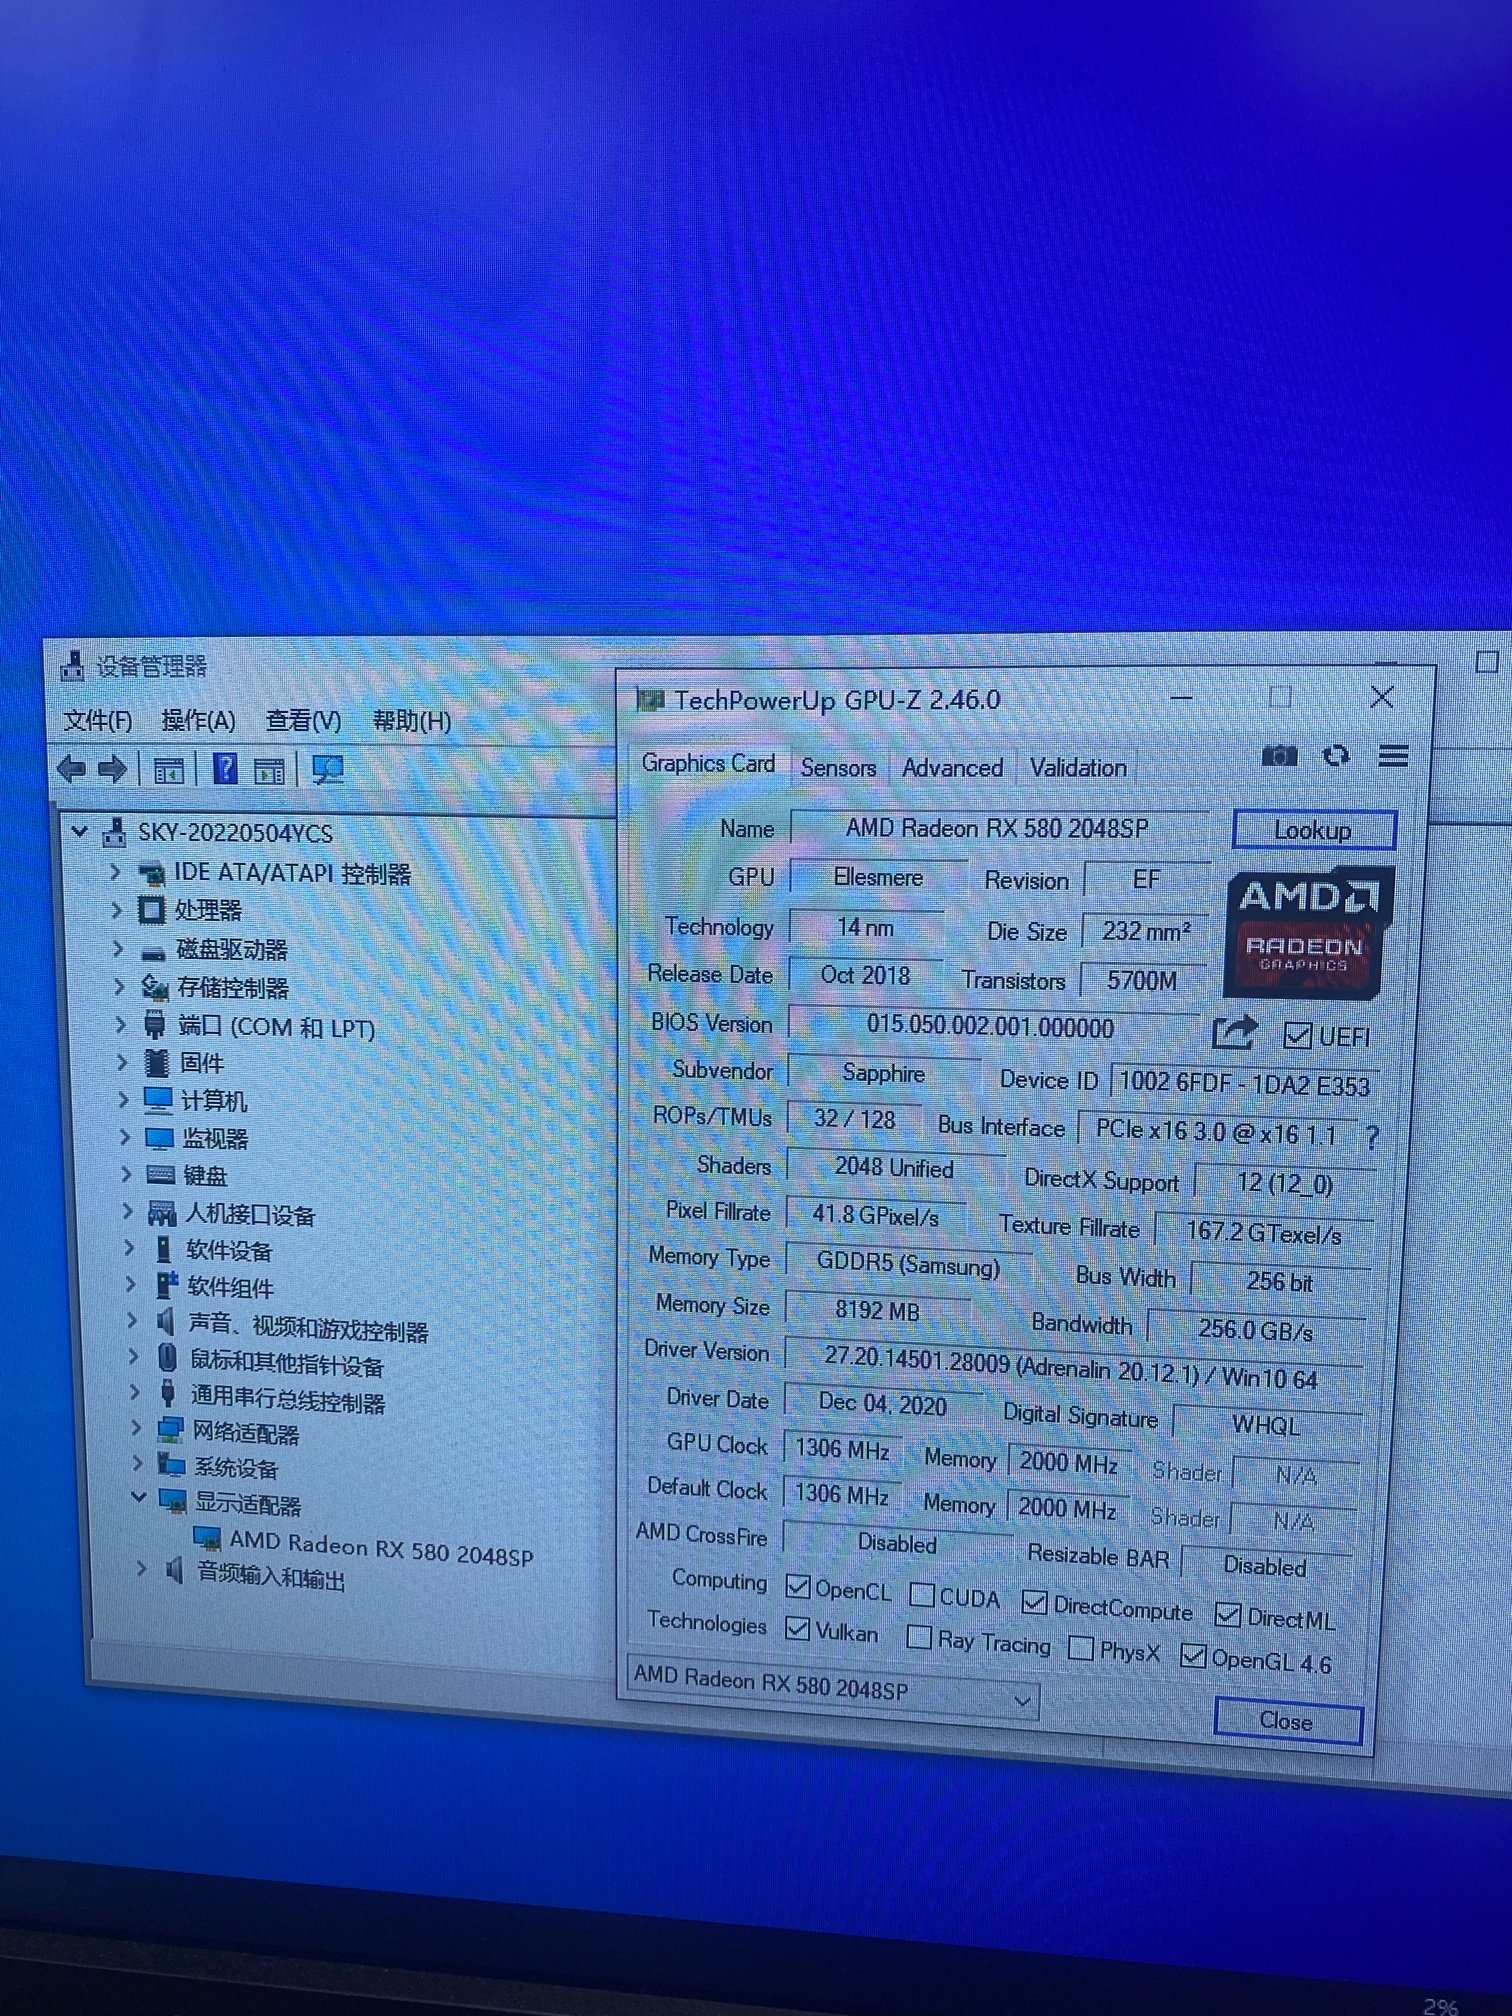Image resolution: width=1512 pixels, height=2016 pixels.
Task: Click the 监视器 monitor icon
Action: (x=159, y=1138)
